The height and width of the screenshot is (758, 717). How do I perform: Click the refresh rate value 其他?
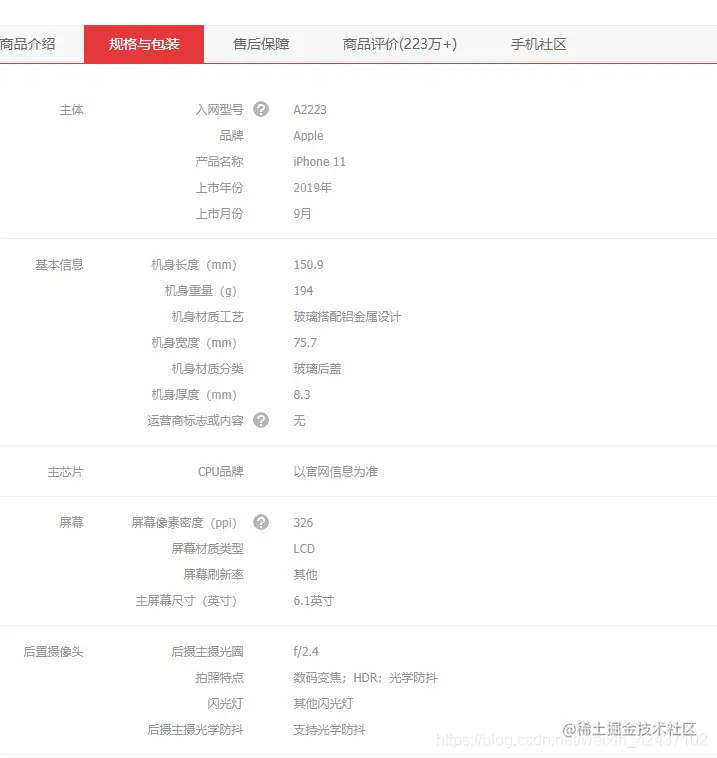coord(305,575)
